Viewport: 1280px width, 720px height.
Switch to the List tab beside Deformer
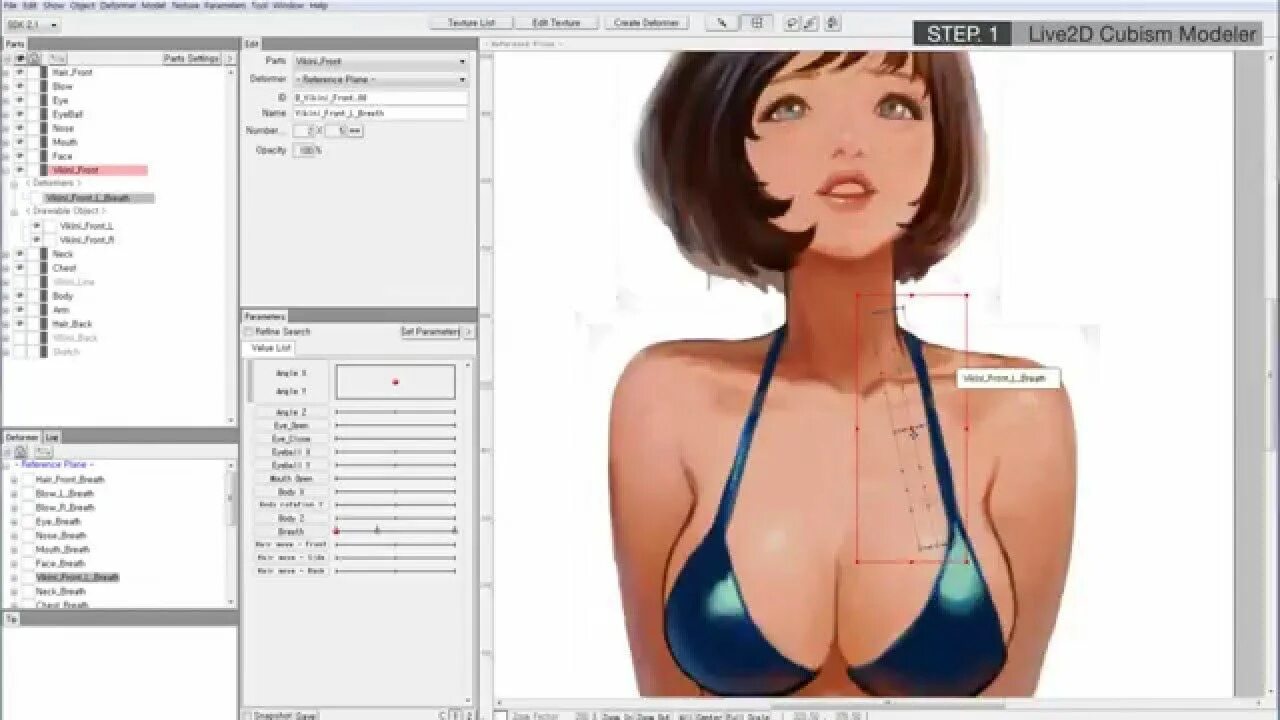point(52,437)
